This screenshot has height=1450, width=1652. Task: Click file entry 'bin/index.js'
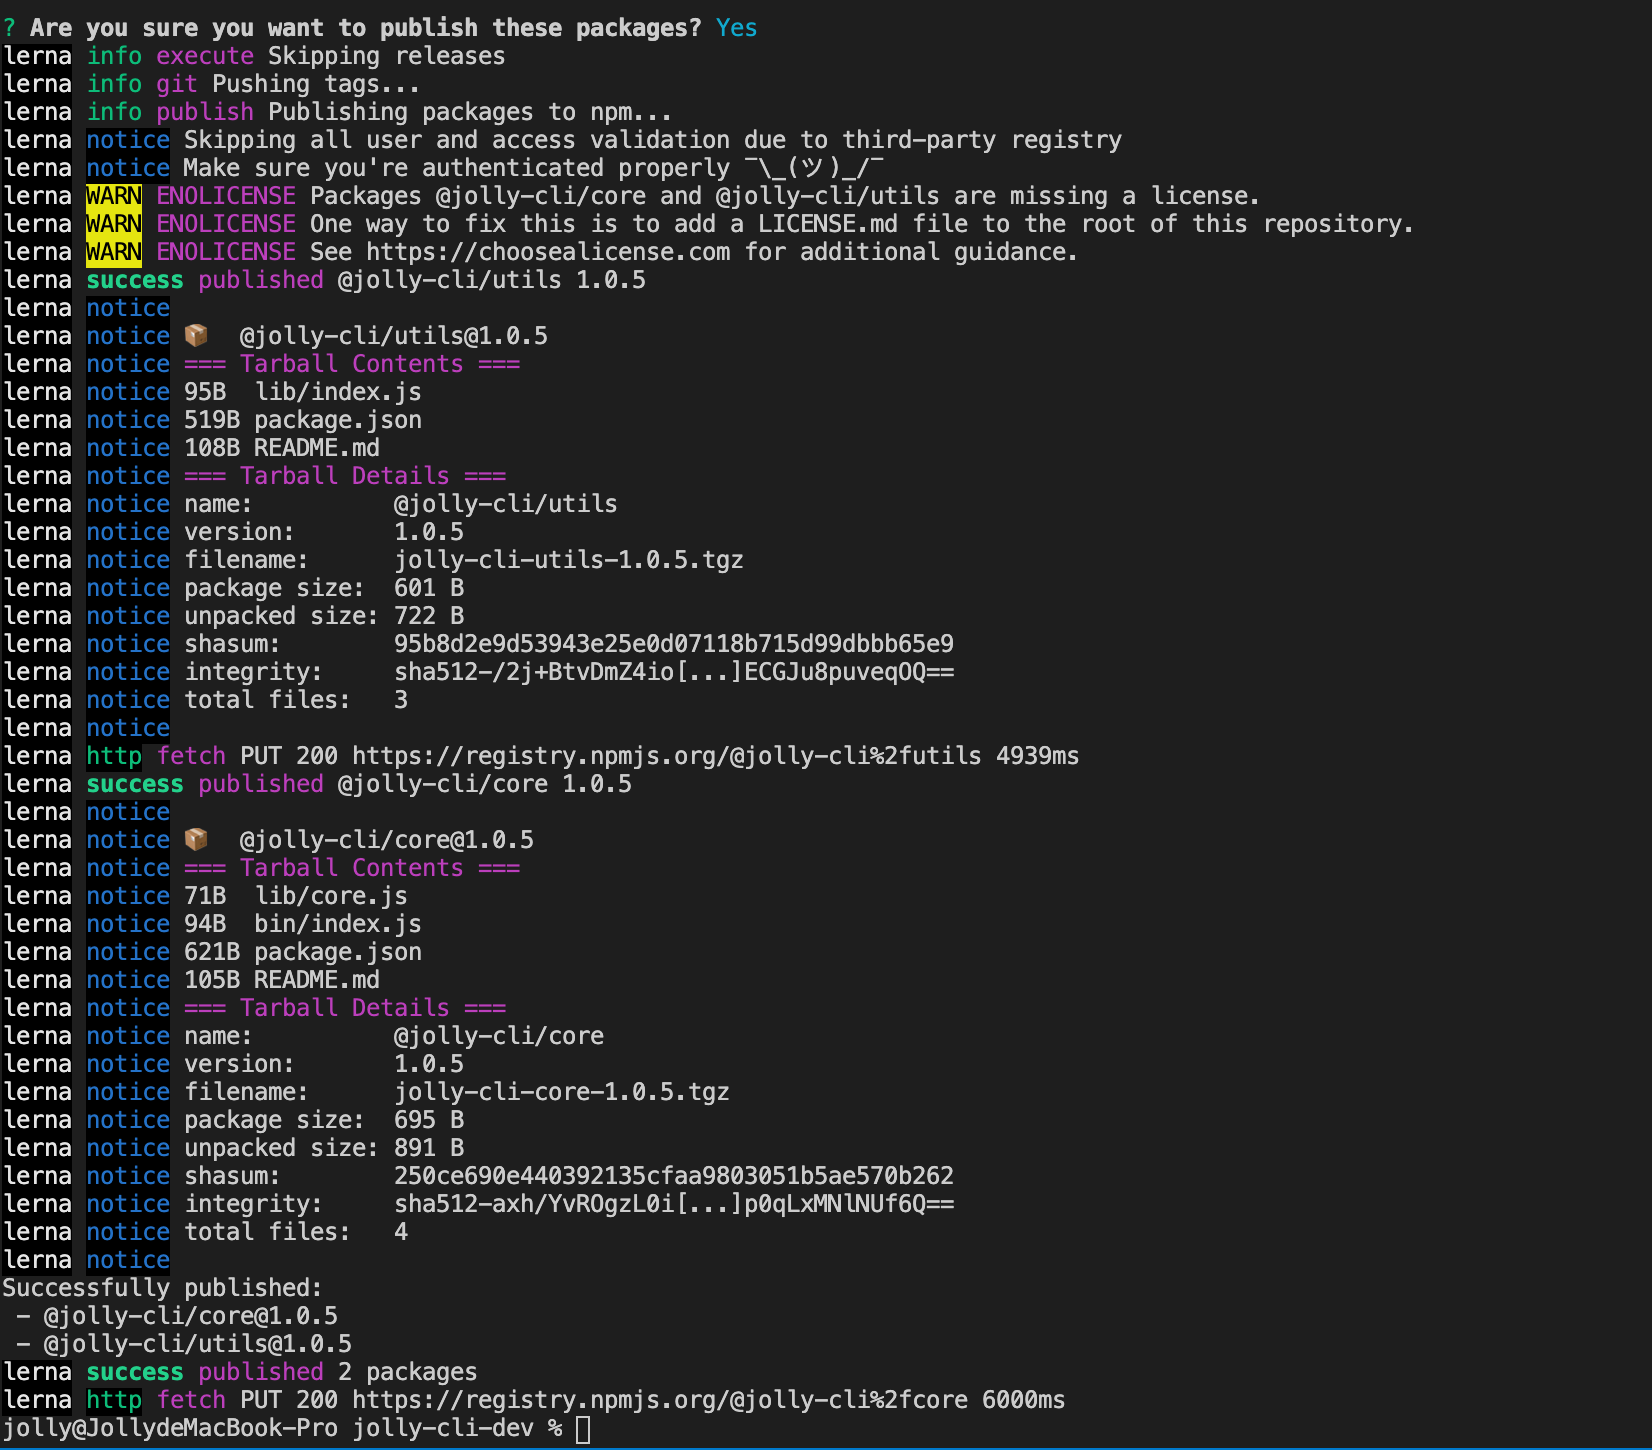click(338, 924)
